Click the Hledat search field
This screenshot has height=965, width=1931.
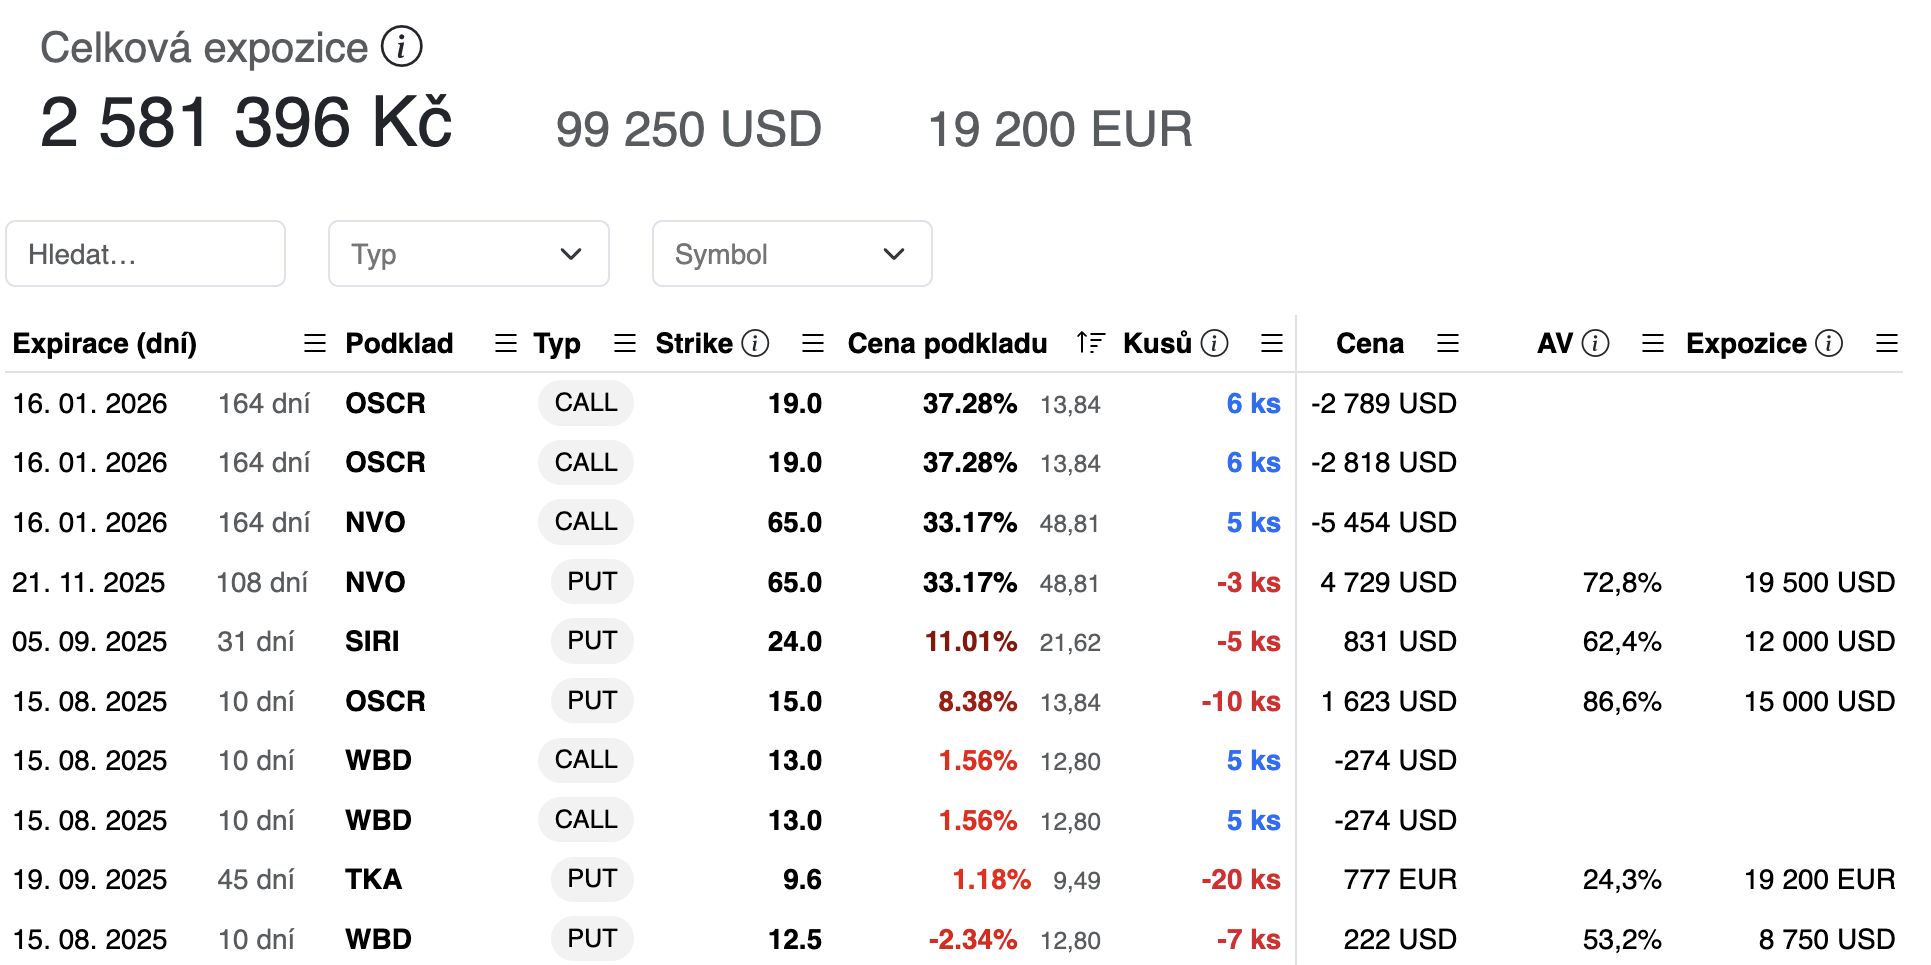point(146,254)
